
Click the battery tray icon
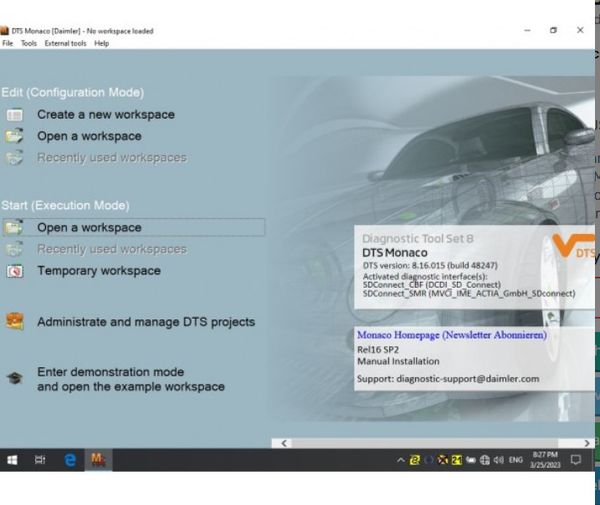(471, 460)
